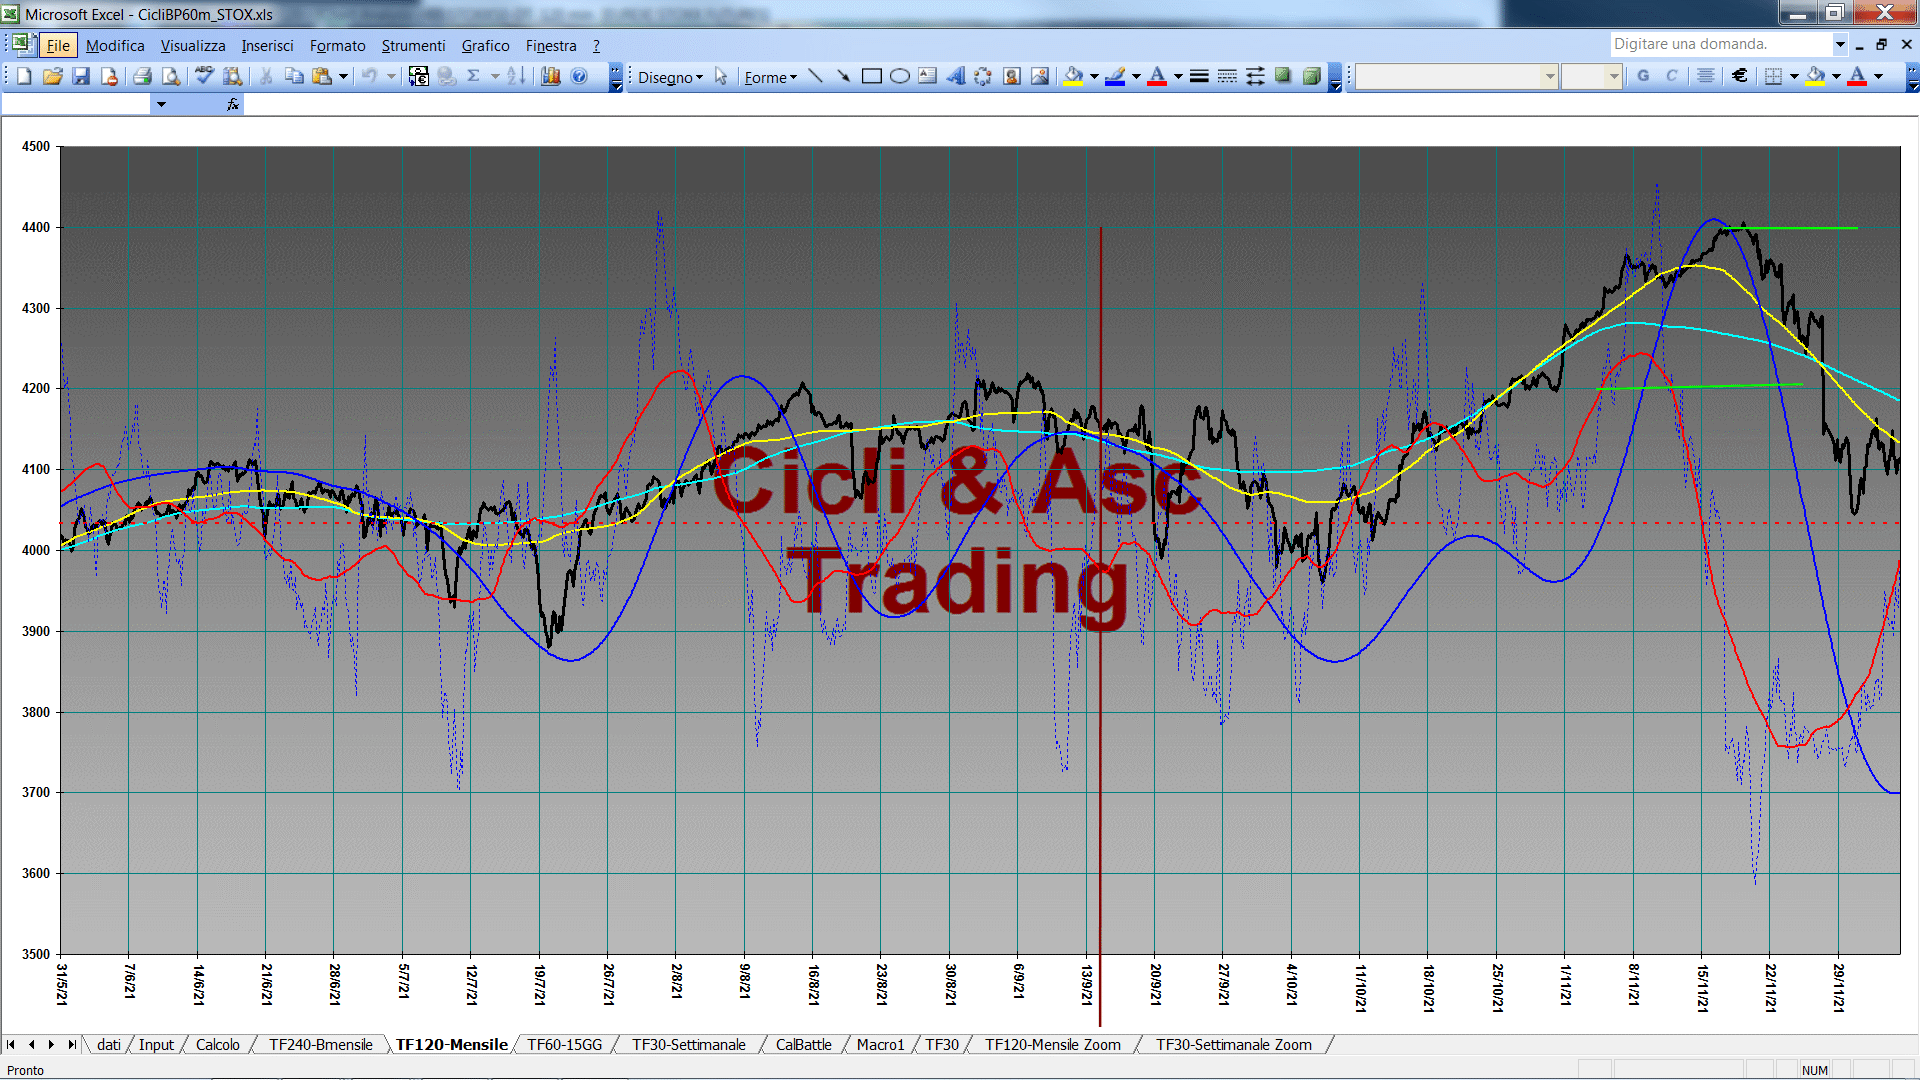
Task: Select the Oval drawing tool
Action: [x=900, y=76]
